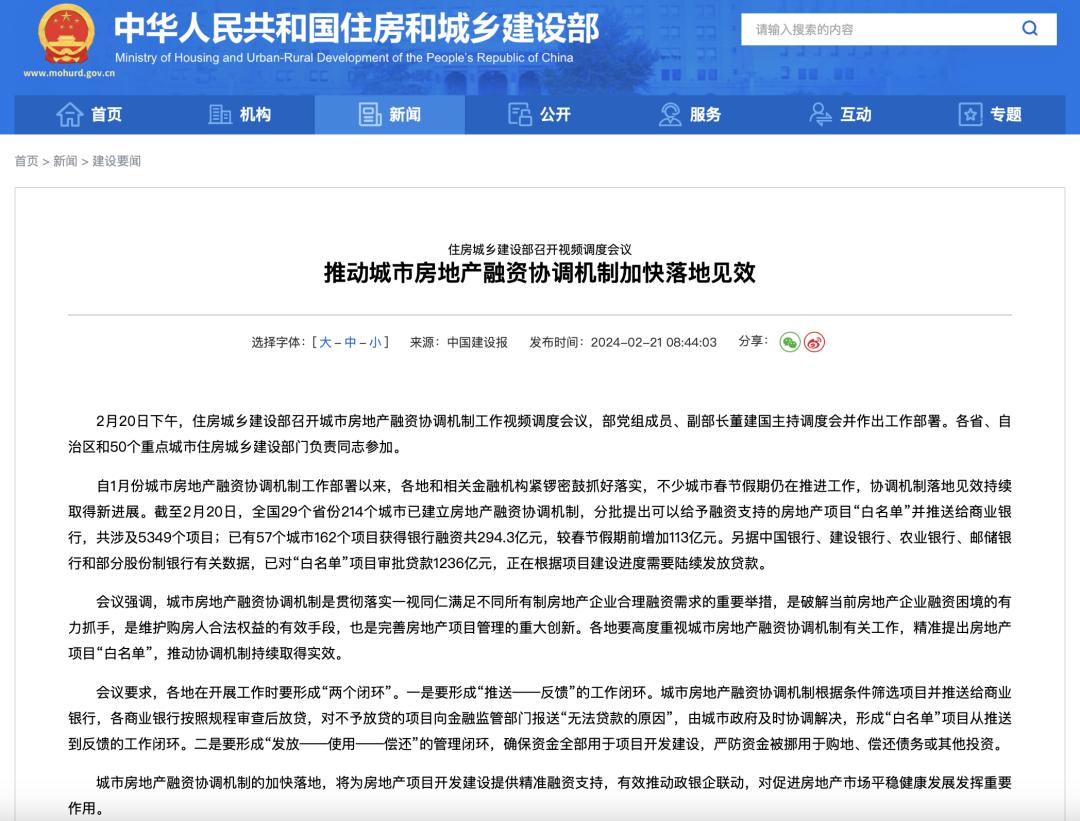Click the 分享 label
The width and height of the screenshot is (1080, 821).
753,341
